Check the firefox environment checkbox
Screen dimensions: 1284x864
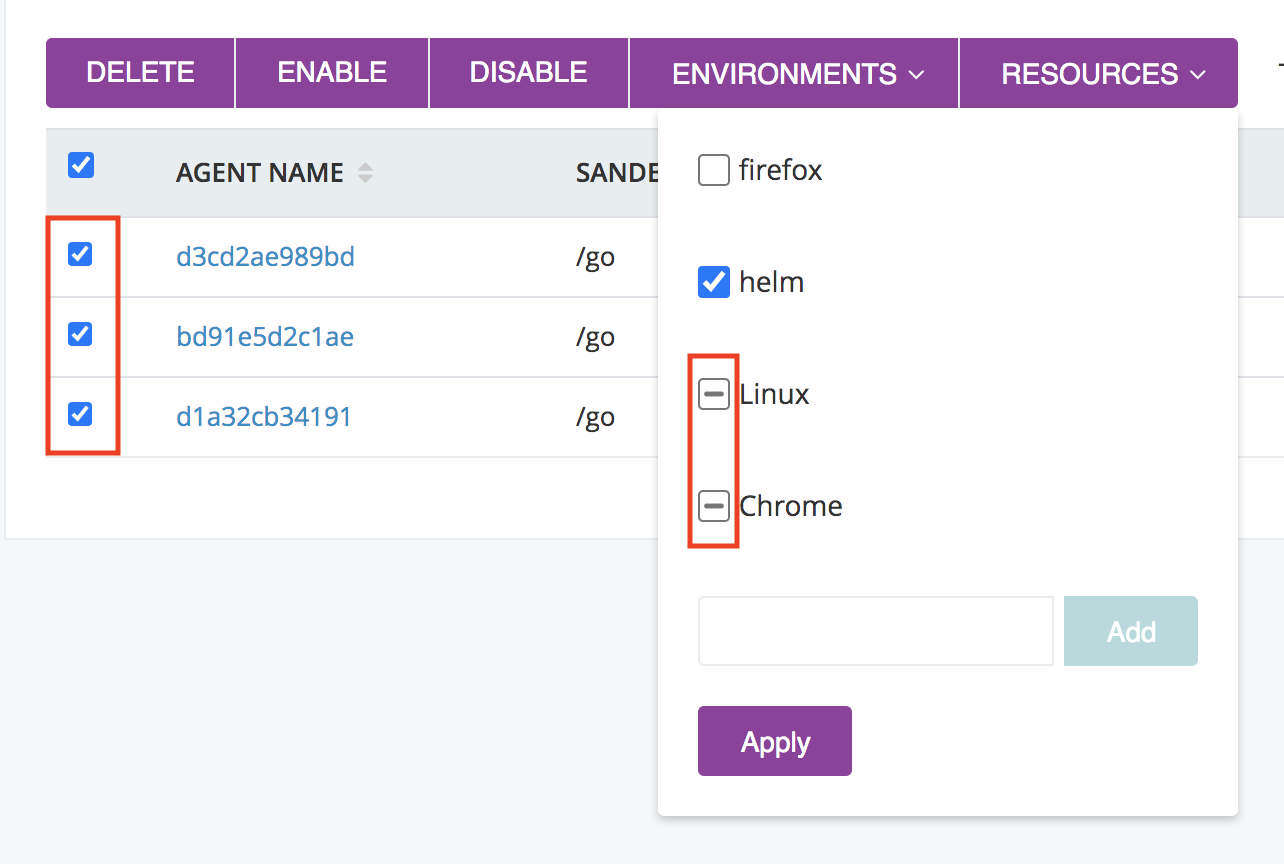pyautogui.click(x=713, y=171)
